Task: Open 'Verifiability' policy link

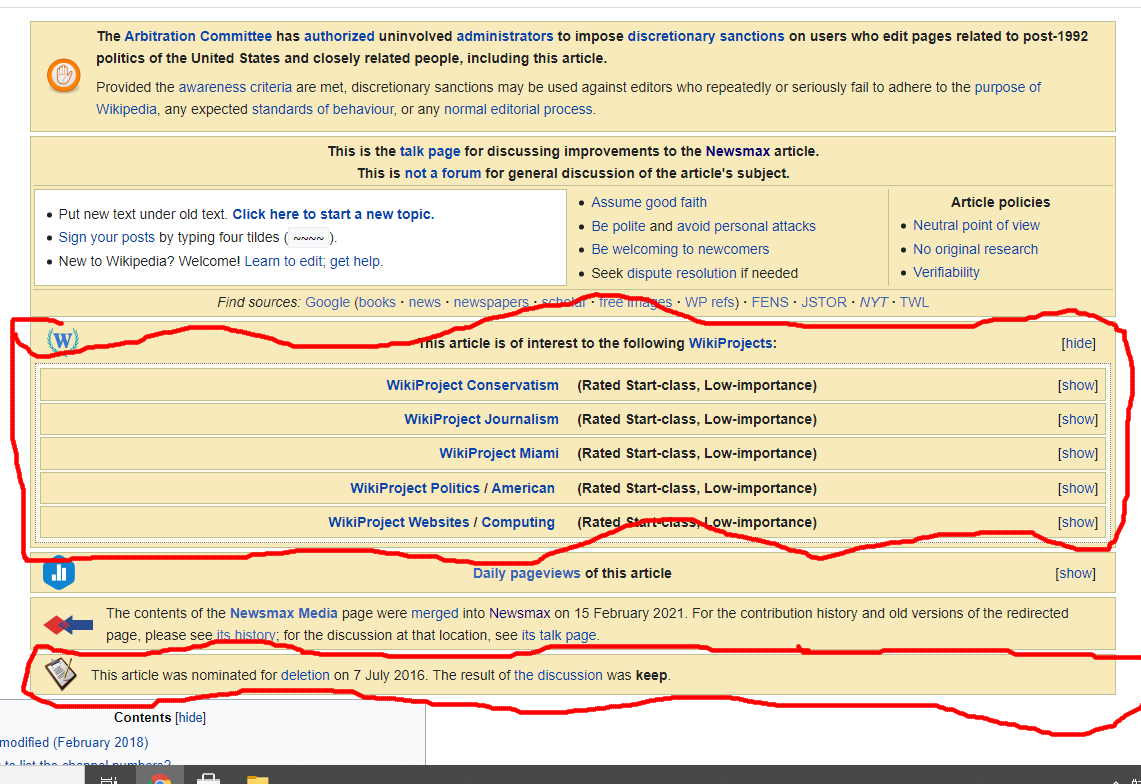Action: pyautogui.click(x=947, y=272)
